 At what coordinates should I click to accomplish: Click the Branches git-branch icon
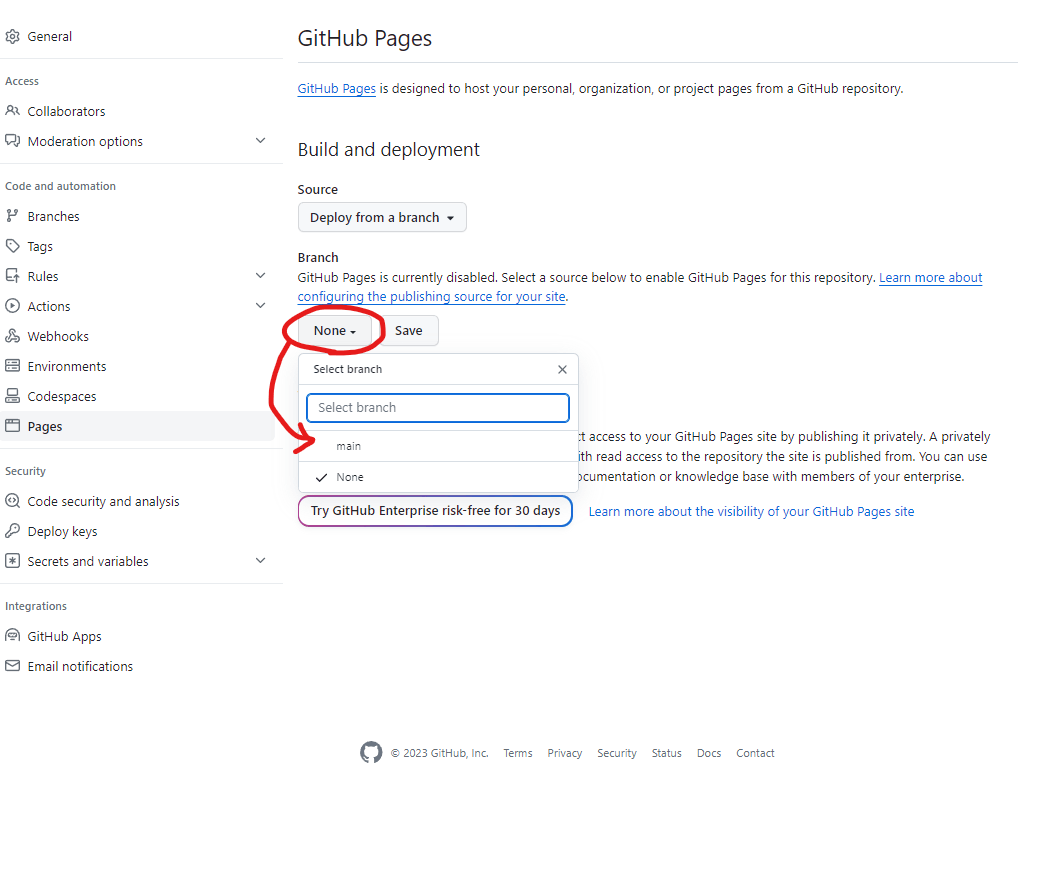[12, 216]
